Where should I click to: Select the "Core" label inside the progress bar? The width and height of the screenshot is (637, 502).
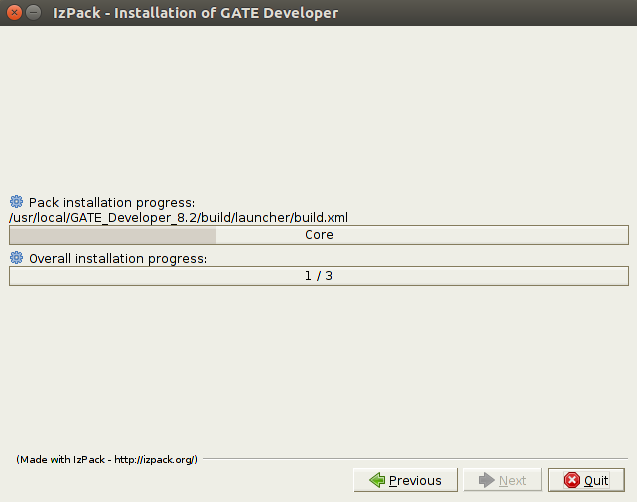[x=319, y=235]
